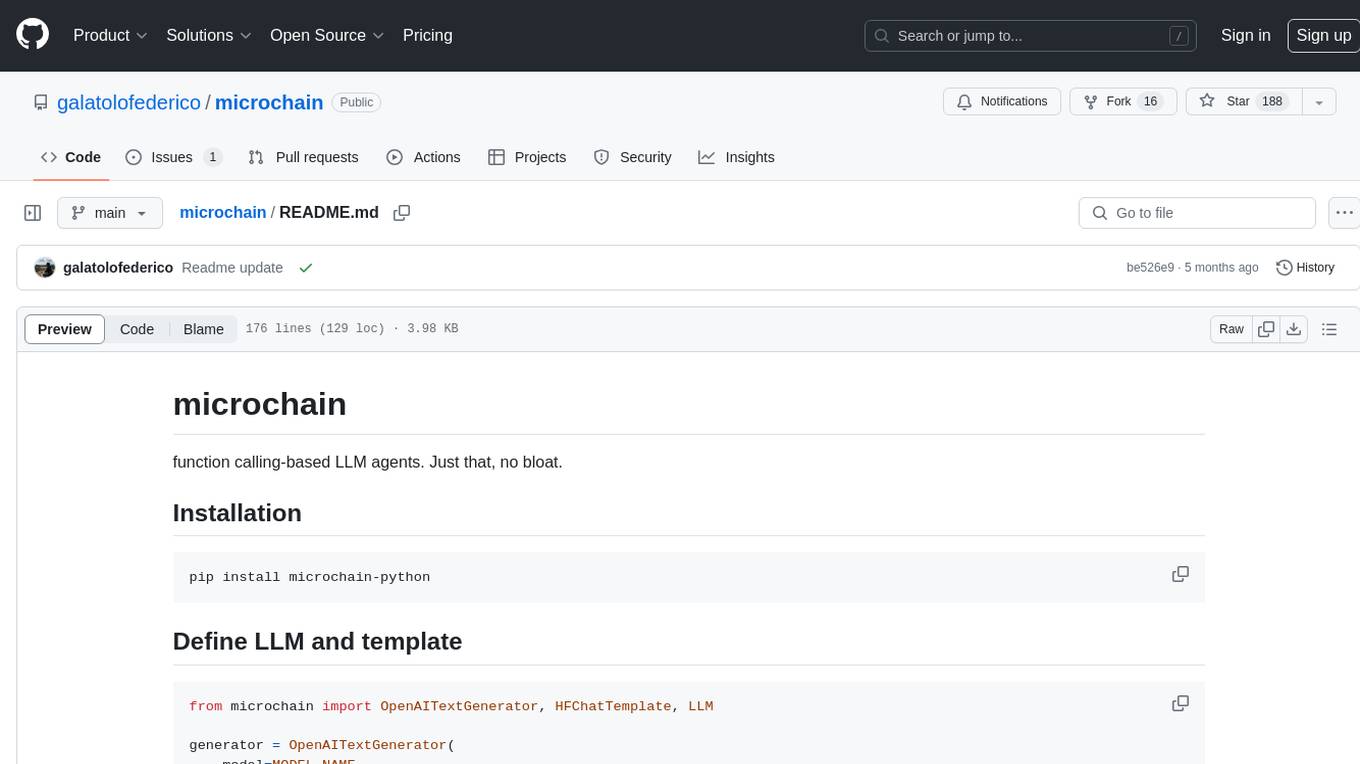Focus the Go to file field

(x=1197, y=213)
